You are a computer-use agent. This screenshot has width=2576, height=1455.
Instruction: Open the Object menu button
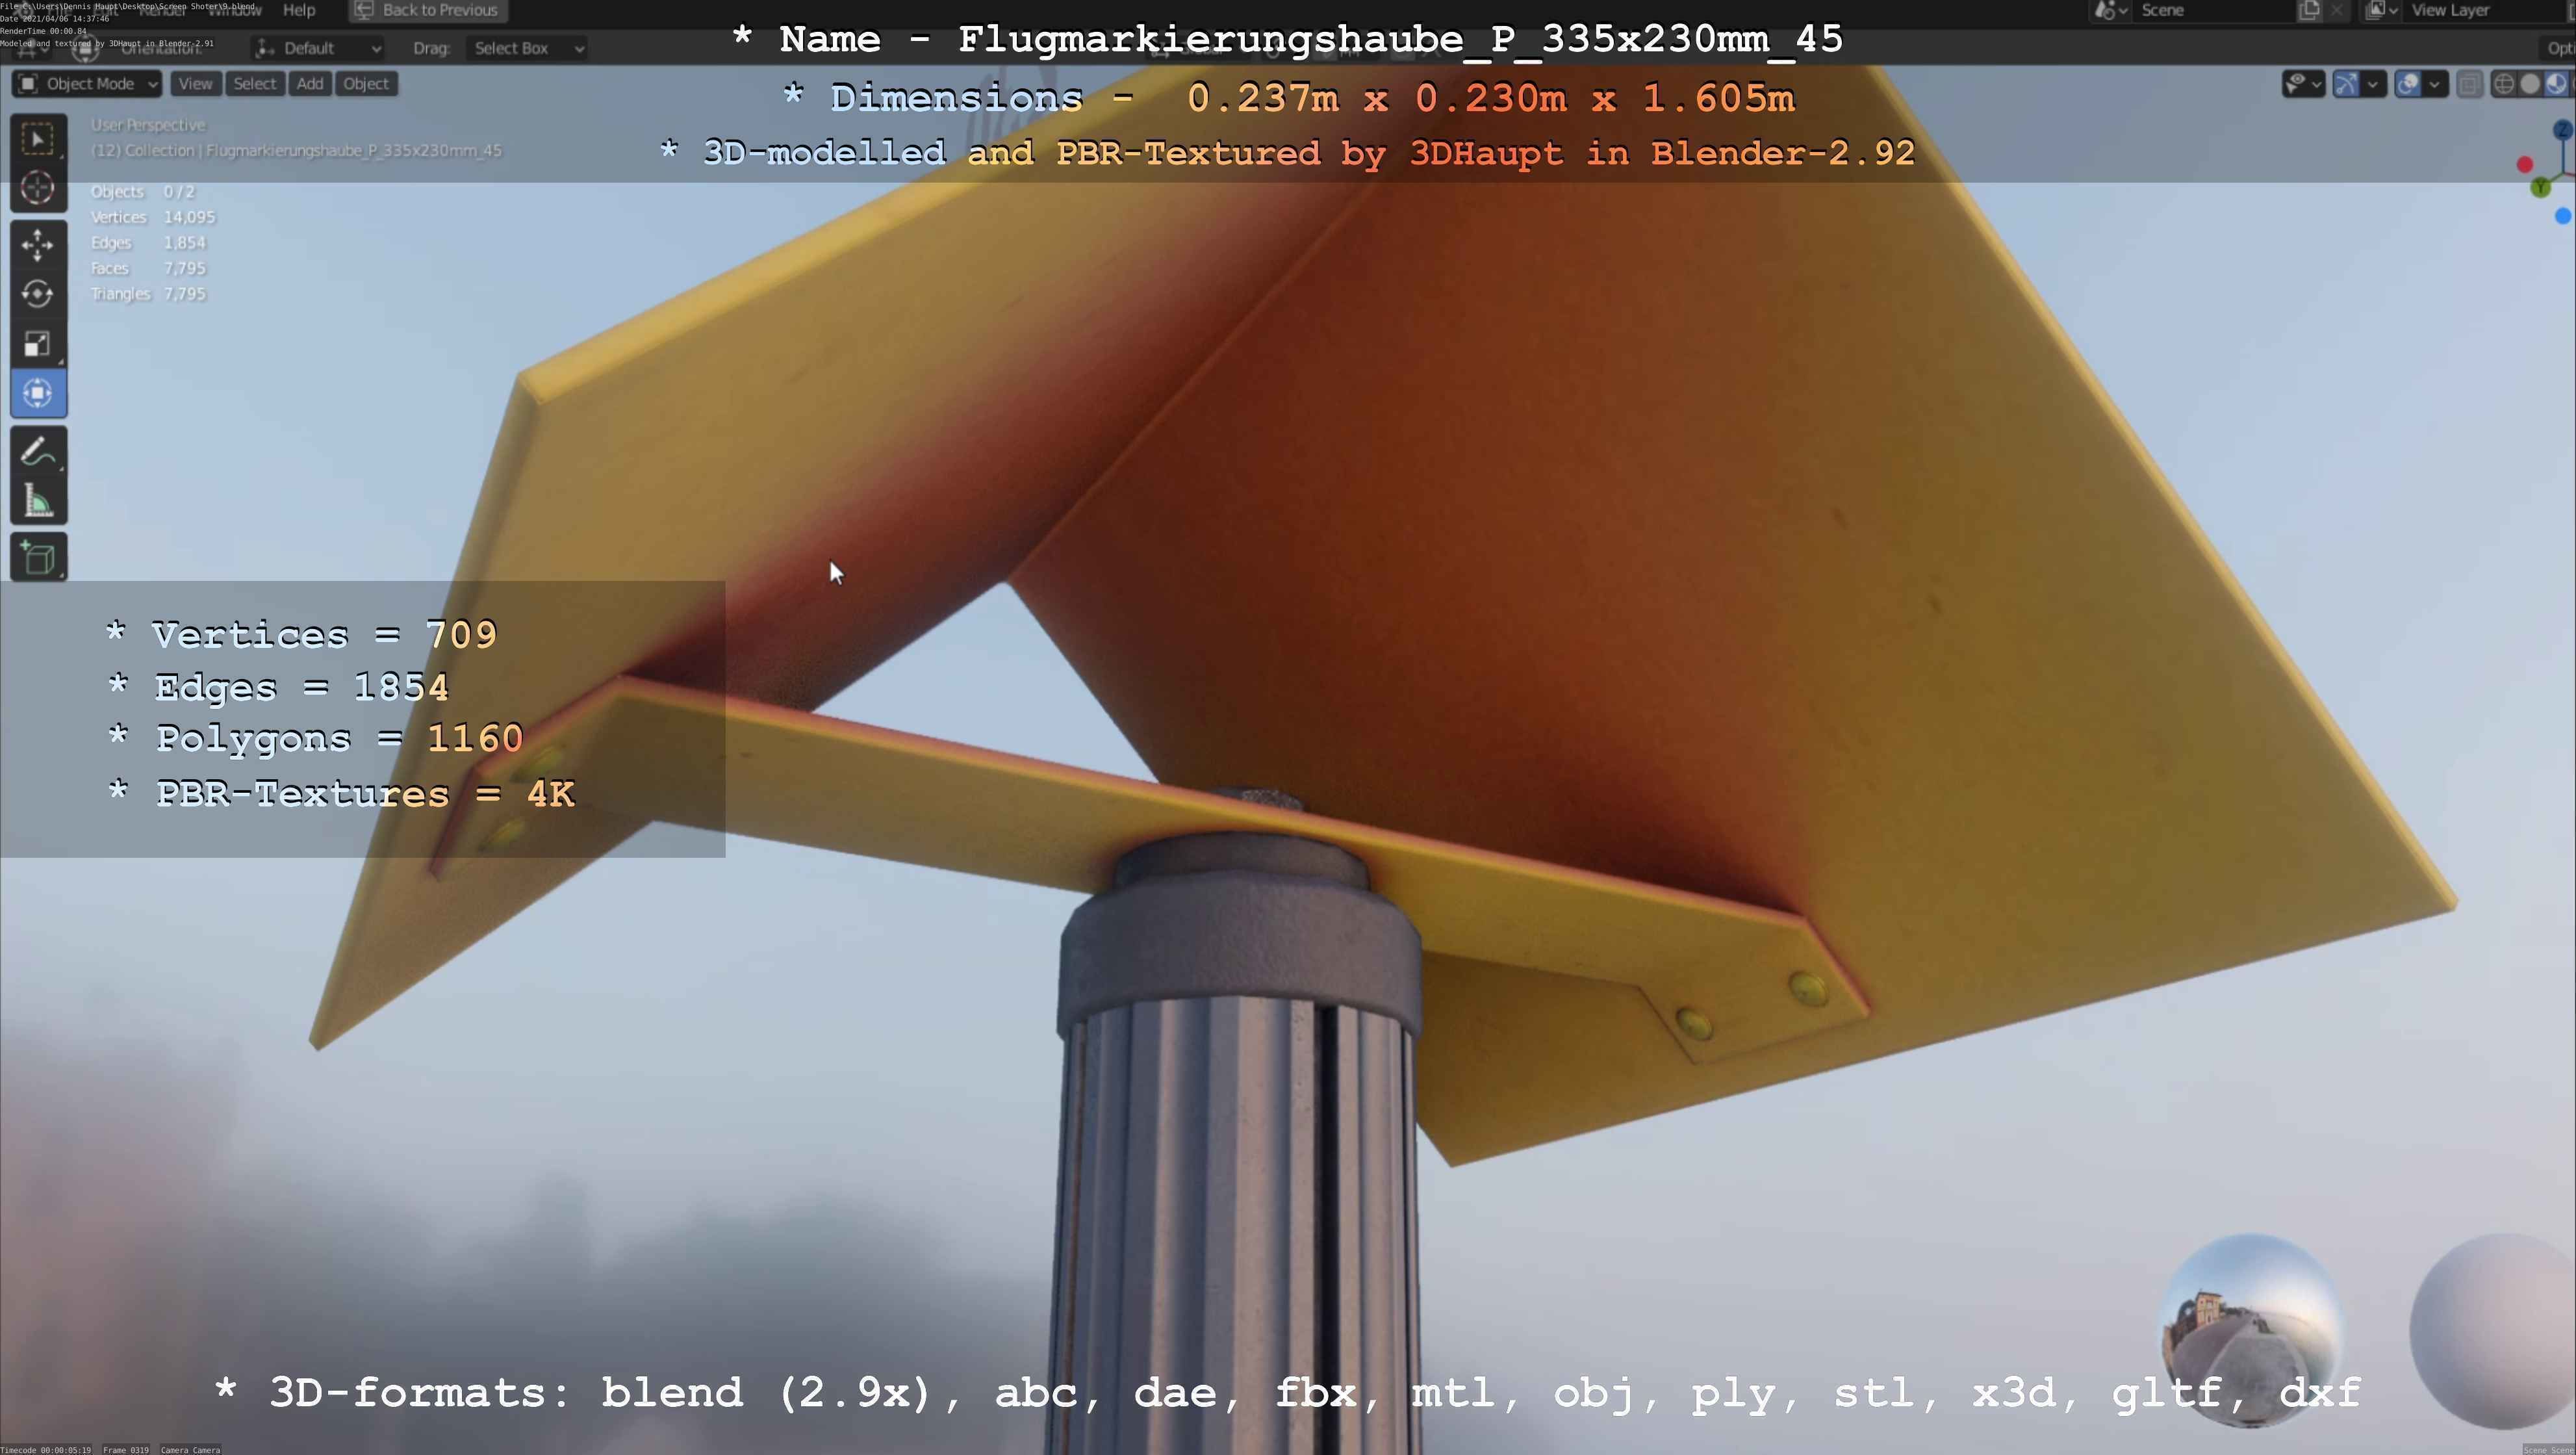coord(366,84)
